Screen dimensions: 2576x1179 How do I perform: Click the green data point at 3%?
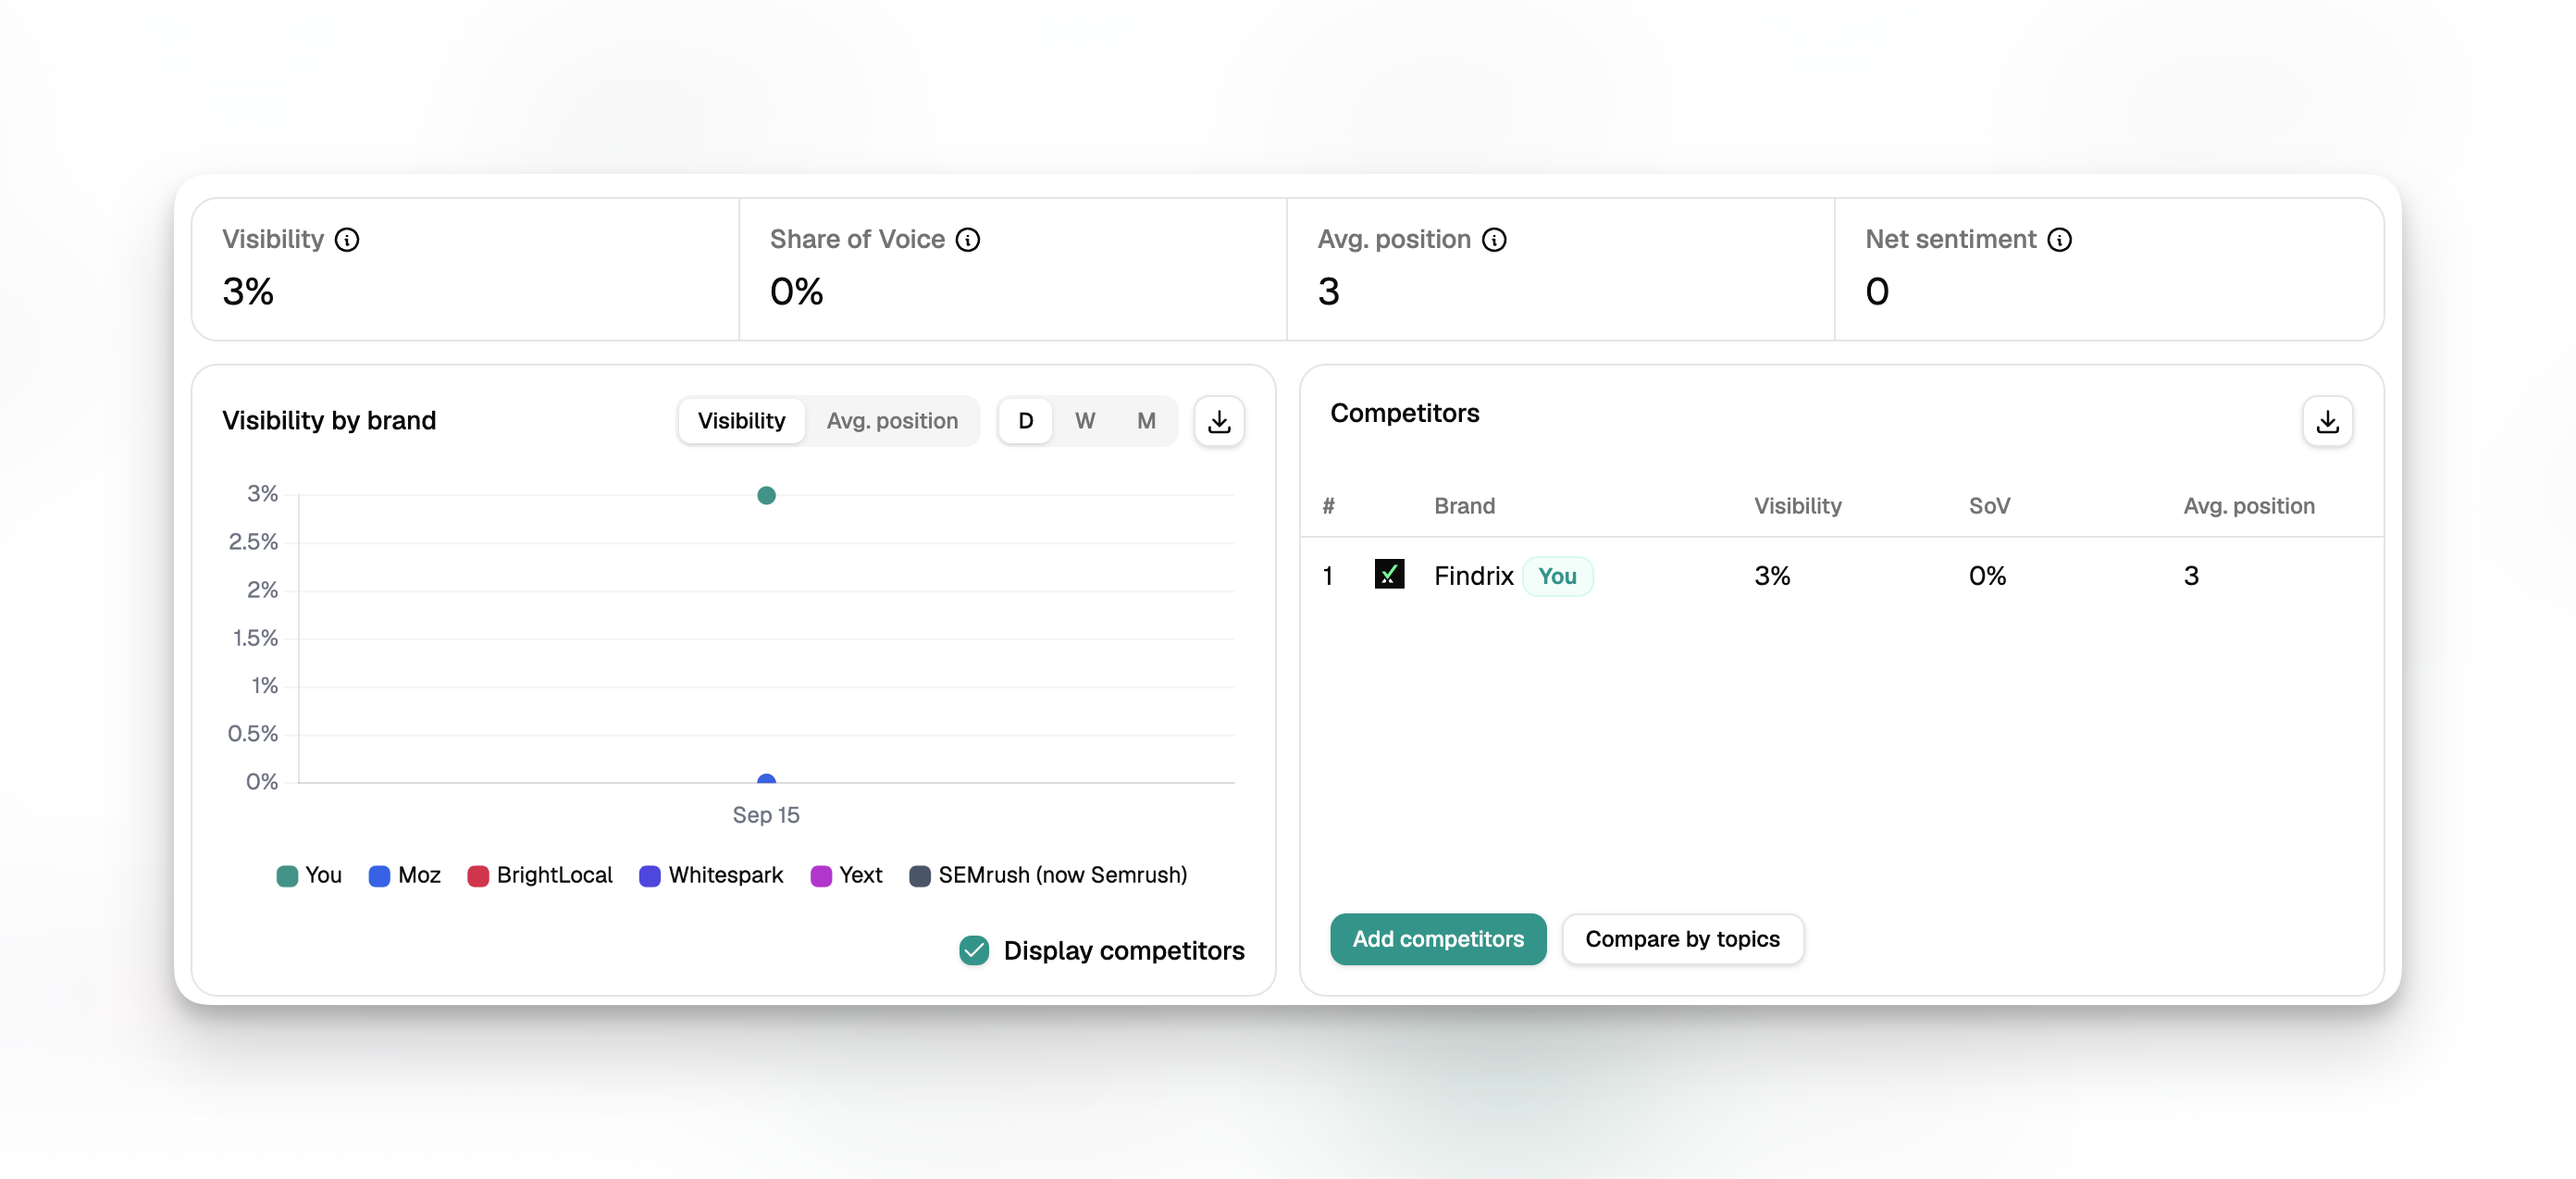pyautogui.click(x=766, y=495)
